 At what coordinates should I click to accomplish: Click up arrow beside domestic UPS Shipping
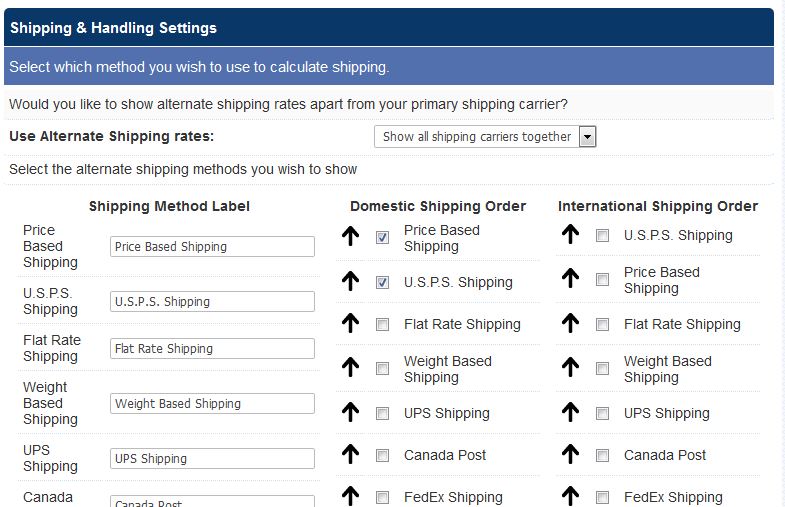click(350, 413)
